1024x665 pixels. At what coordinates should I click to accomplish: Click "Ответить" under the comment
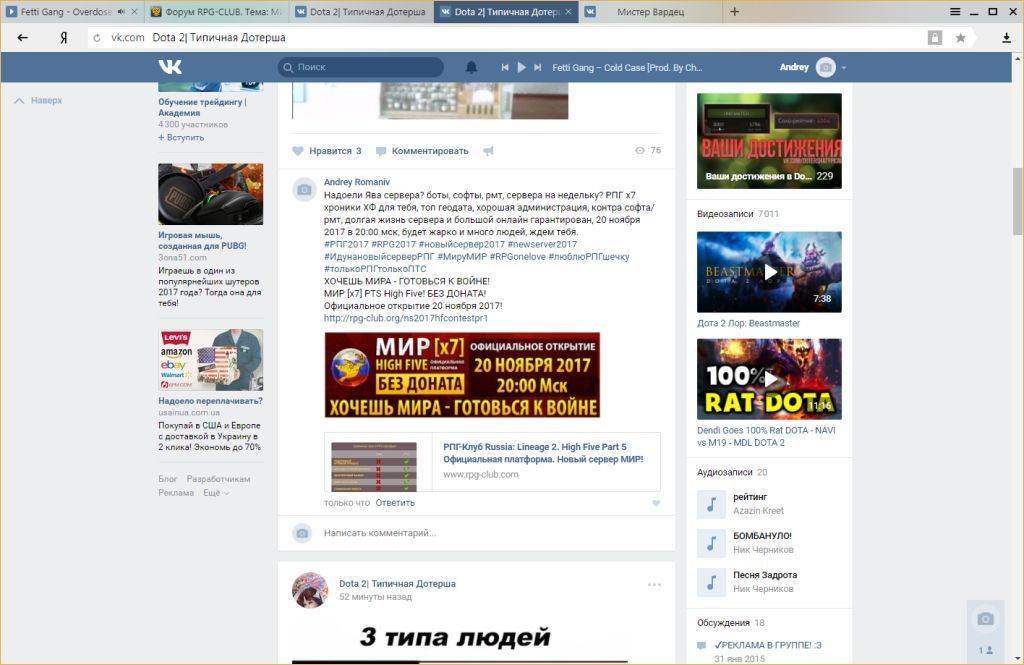395,502
